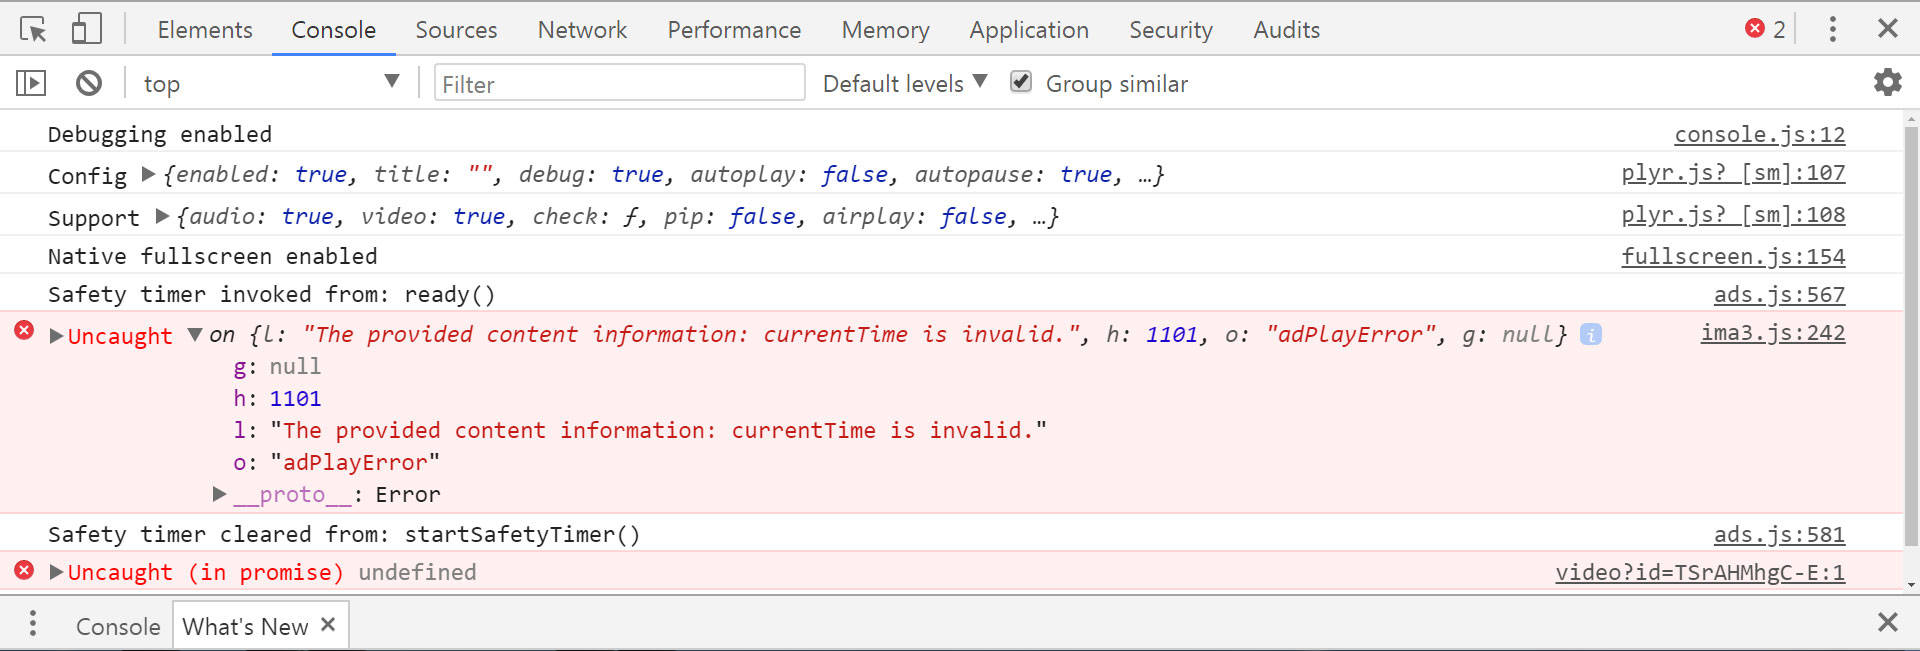Open the ima3.js:242 source link
This screenshot has height=651, width=1920.
1773,334
